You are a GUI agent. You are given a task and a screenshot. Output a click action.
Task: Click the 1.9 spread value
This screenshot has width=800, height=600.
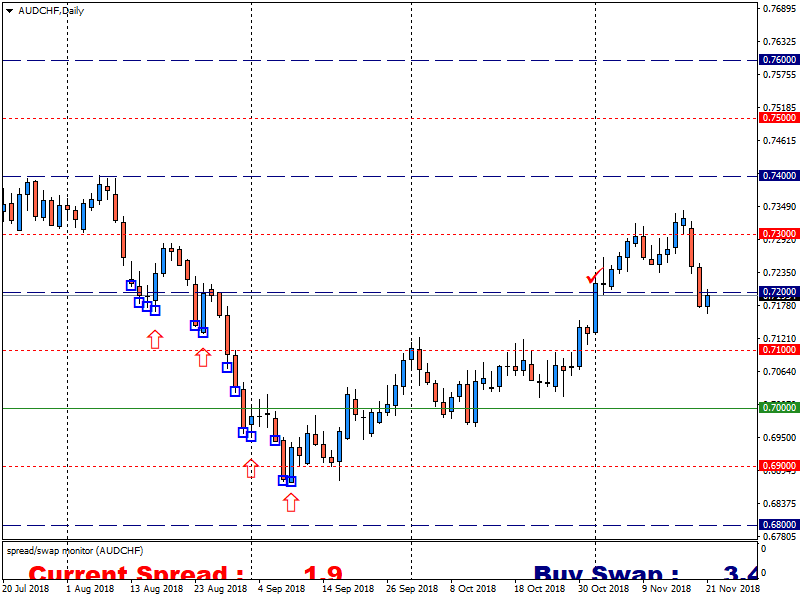[323, 573]
